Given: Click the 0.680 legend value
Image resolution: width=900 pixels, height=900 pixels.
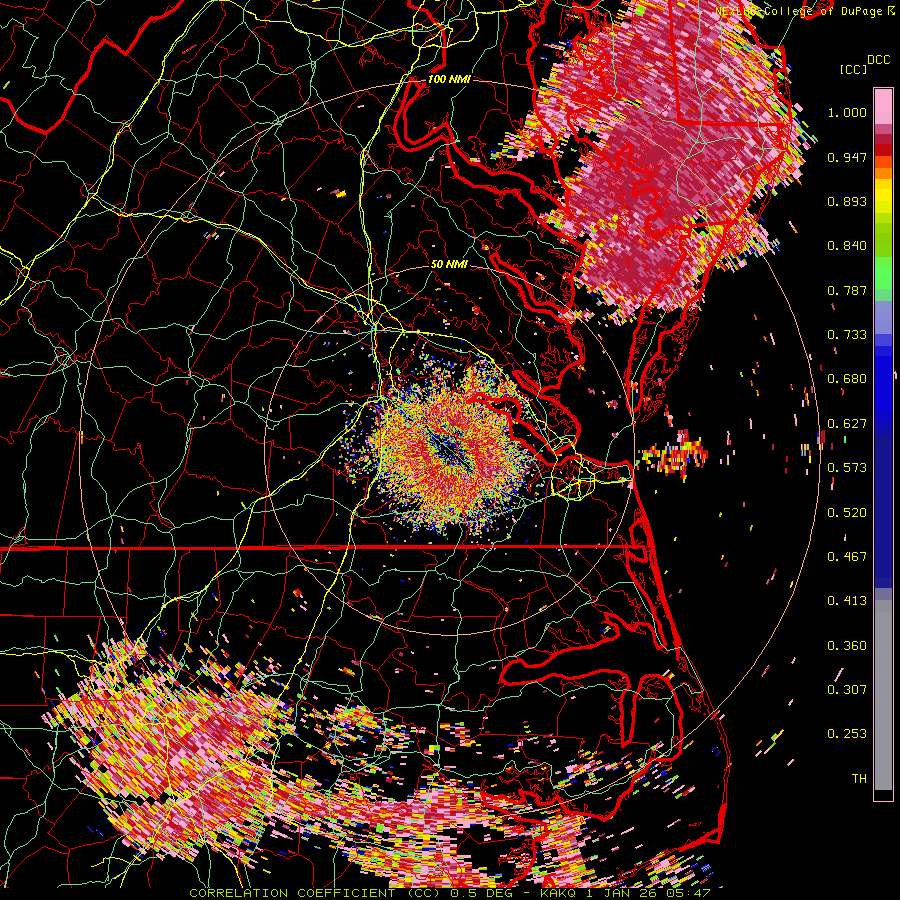Looking at the screenshot, I should click(847, 379).
